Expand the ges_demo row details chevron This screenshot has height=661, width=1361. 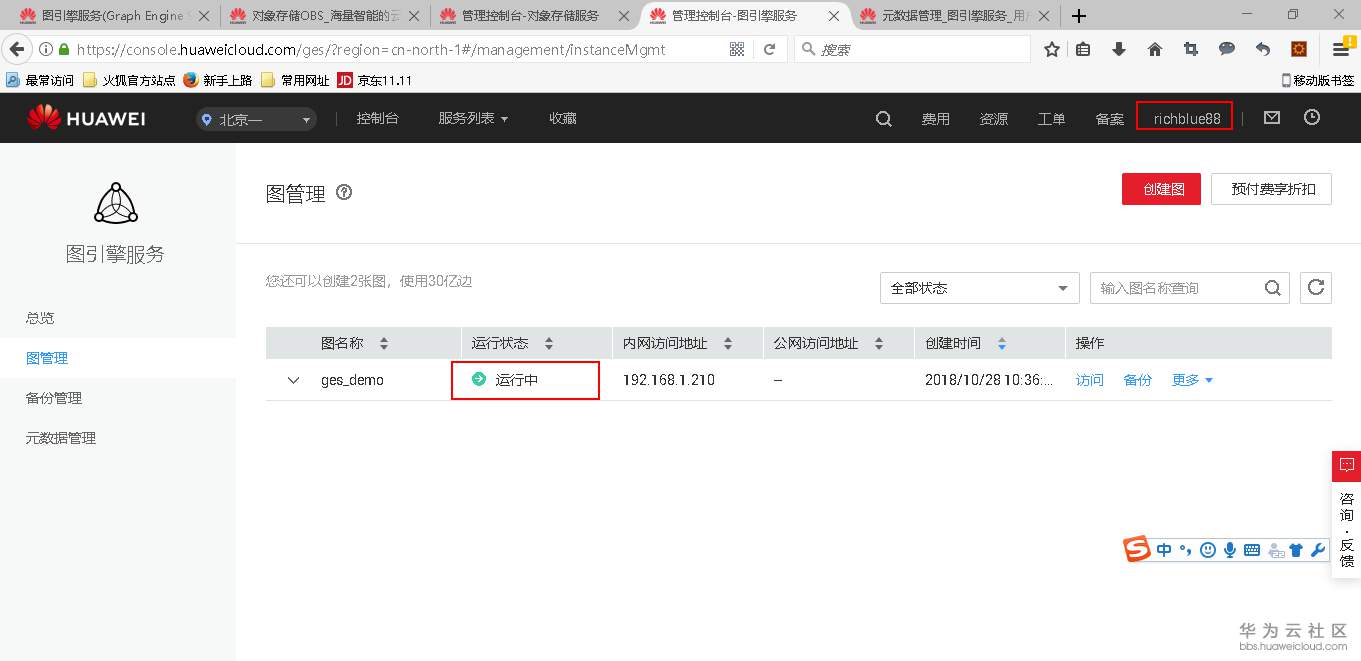(x=293, y=380)
